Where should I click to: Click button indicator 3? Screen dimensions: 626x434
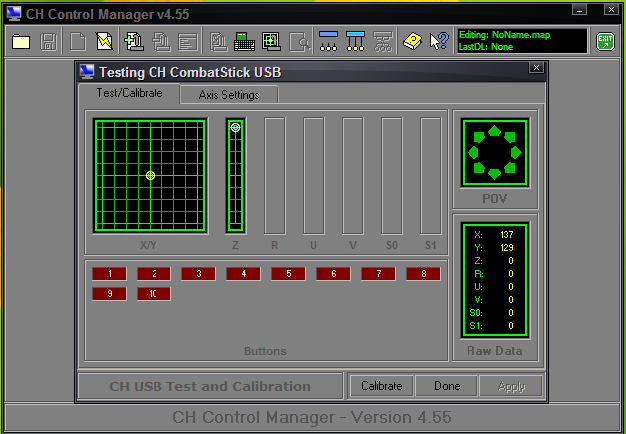click(x=198, y=274)
